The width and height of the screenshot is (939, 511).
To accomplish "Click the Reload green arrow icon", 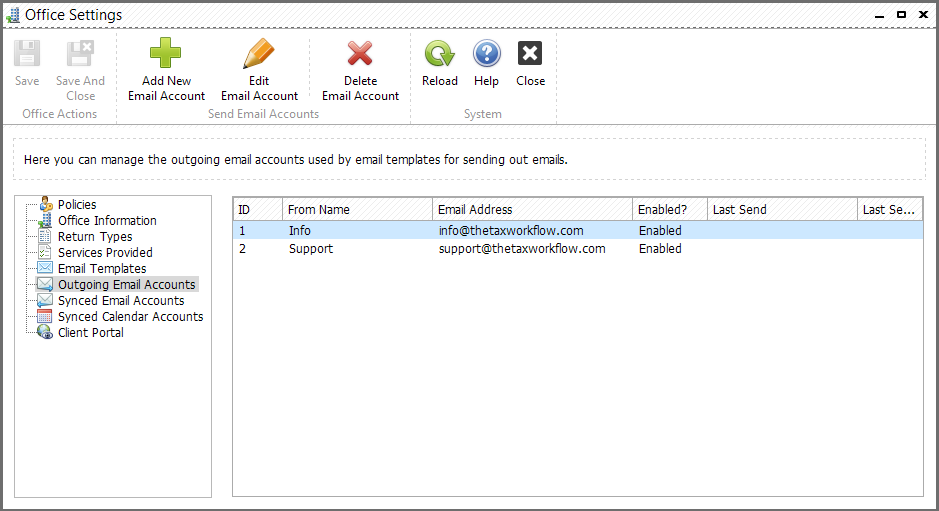I will pos(440,53).
